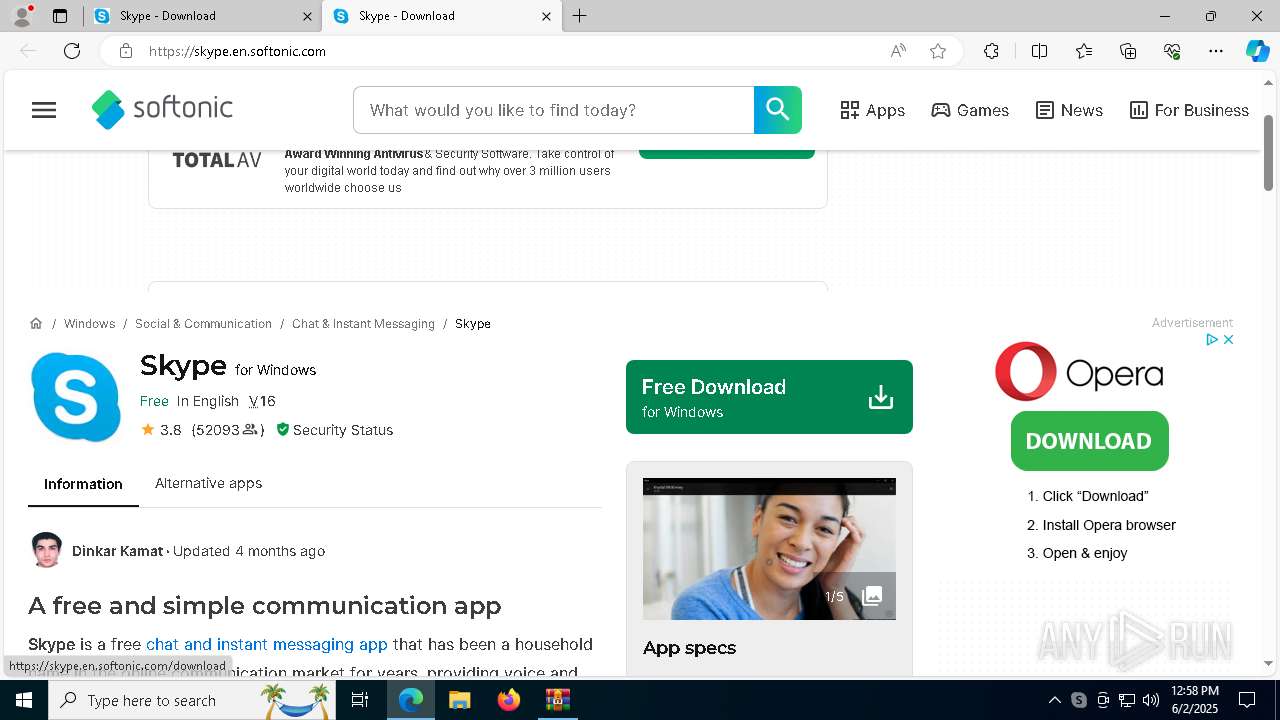The width and height of the screenshot is (1280, 720).
Task: Click the Split screen icon
Action: tap(1039, 51)
